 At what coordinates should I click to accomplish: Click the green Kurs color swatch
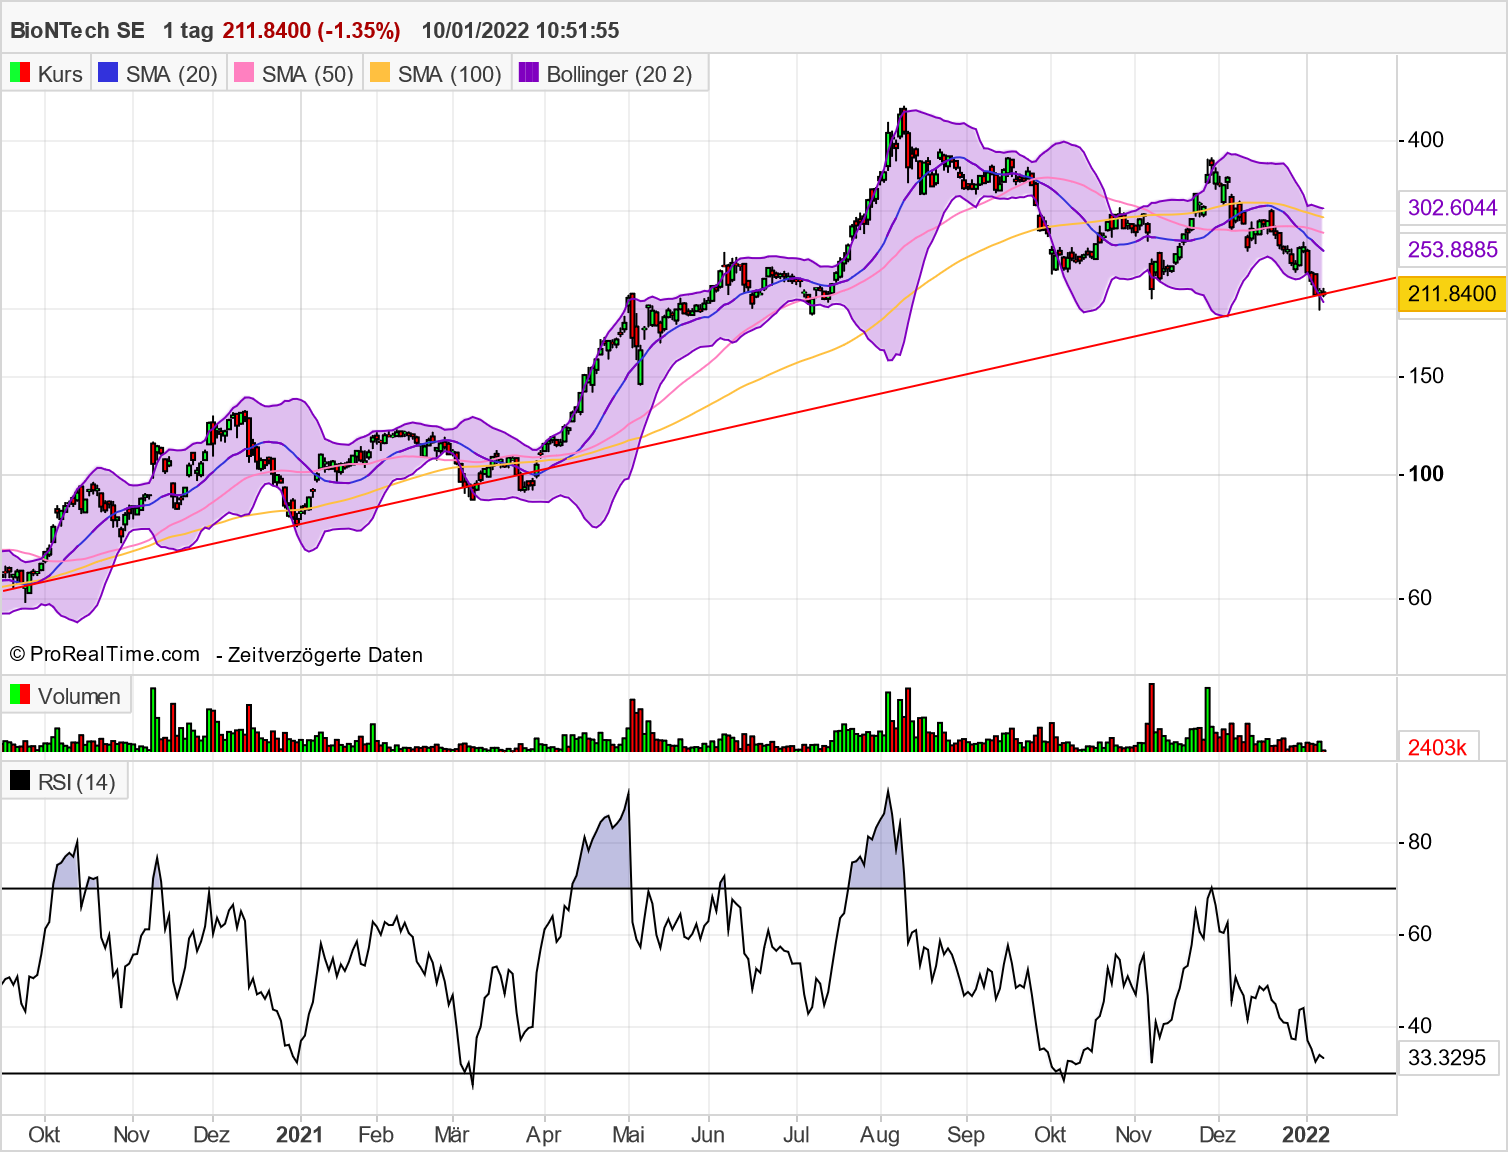click(16, 73)
